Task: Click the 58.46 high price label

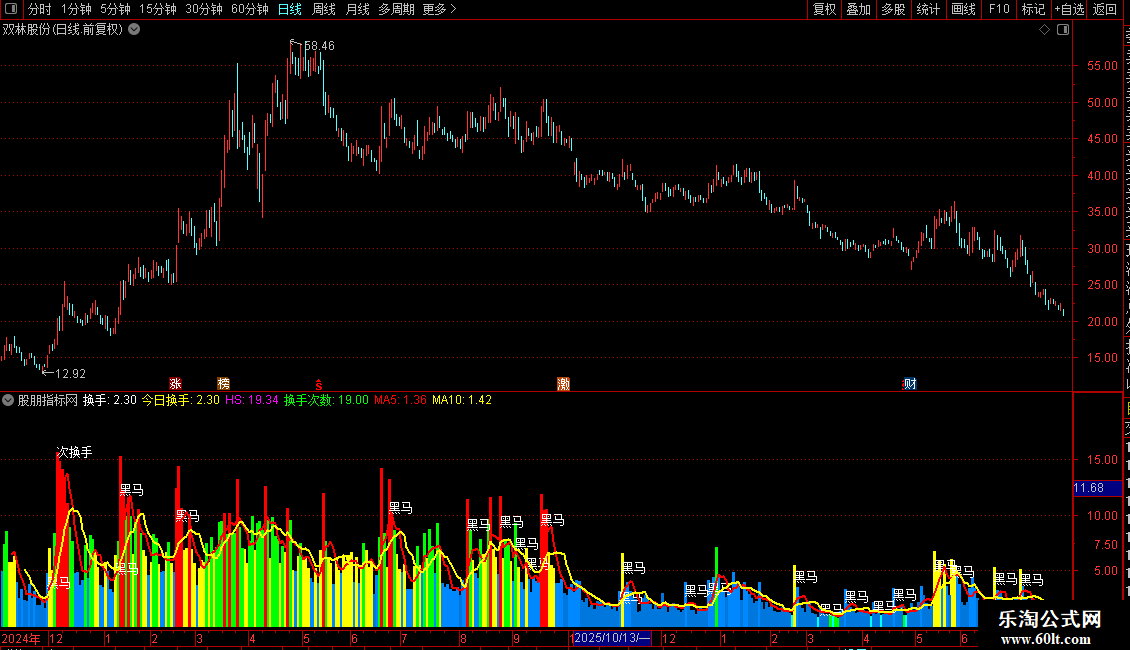Action: click(319, 45)
